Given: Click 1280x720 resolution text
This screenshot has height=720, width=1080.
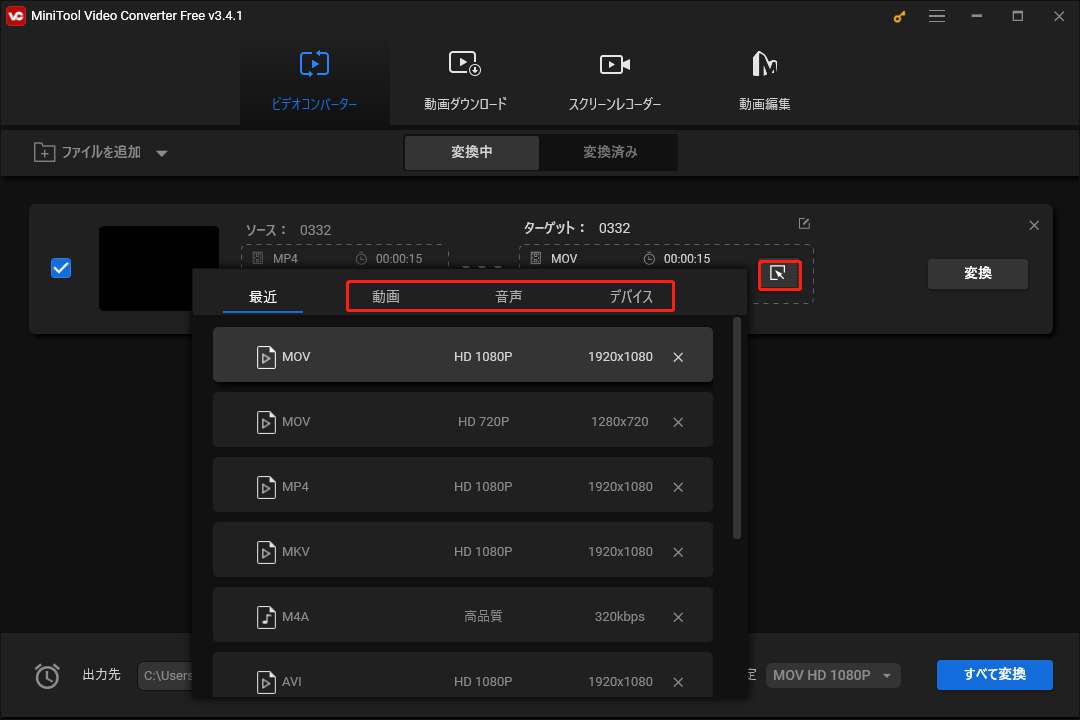Looking at the screenshot, I should pyautogui.click(x=619, y=422).
